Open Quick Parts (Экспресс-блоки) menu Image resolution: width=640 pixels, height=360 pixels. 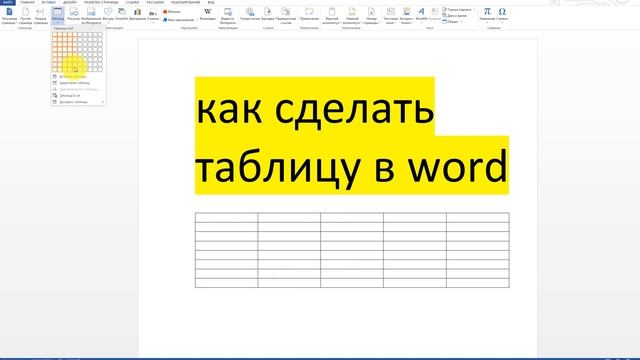pos(407,16)
